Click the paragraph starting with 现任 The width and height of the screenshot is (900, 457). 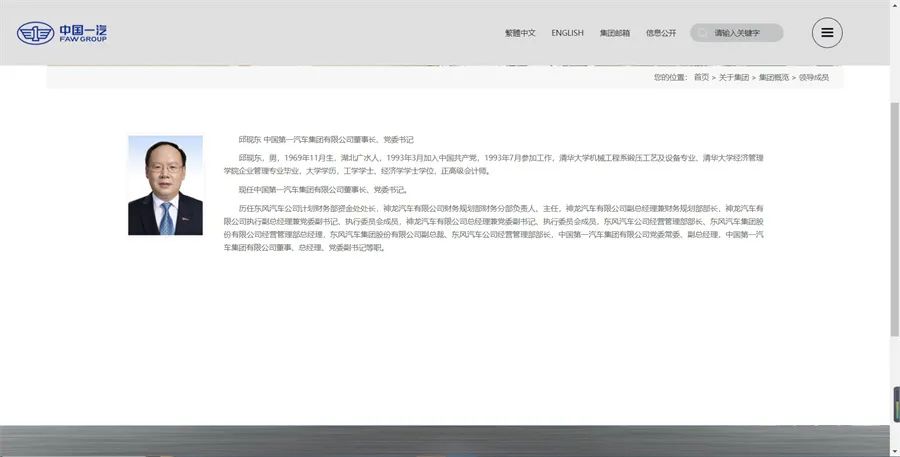(322, 189)
